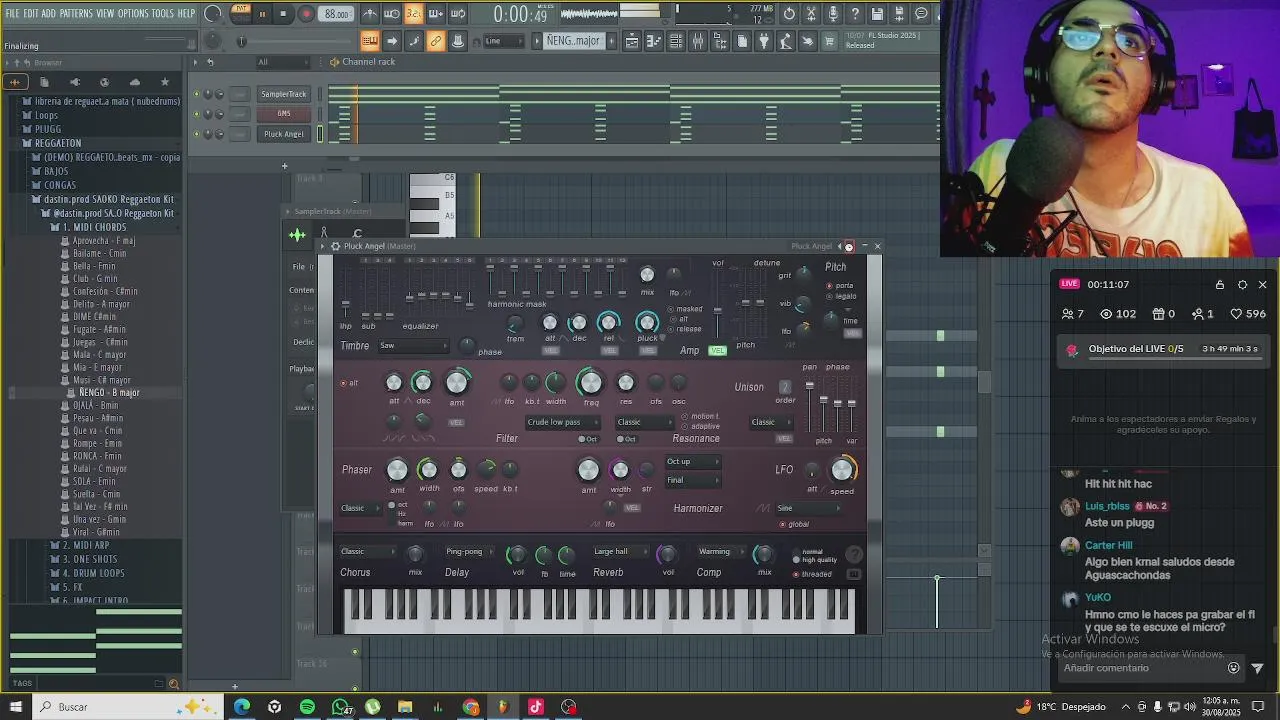
Task: Toggle the motion t. option in Resonance
Action: pyautogui.click(x=701, y=416)
